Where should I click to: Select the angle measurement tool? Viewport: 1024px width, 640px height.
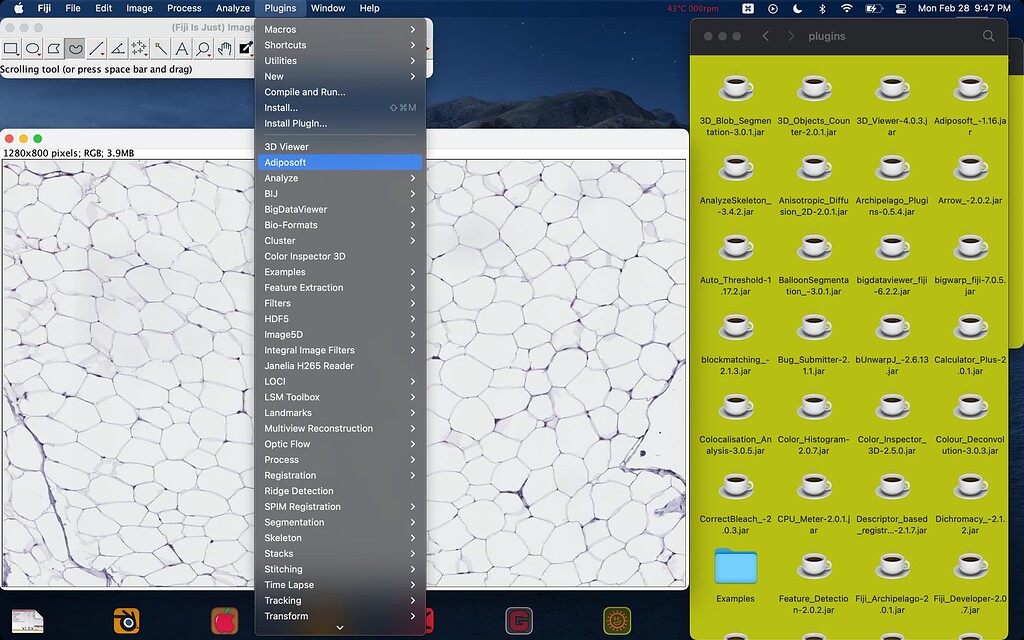(x=118, y=48)
